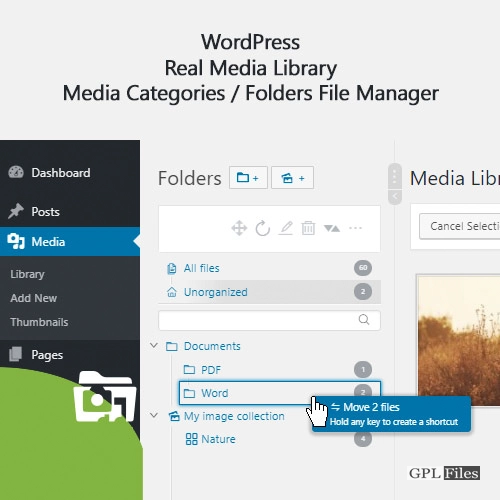Collapse the Documents folder tree
Screen dimensions: 500x500
click(x=154, y=345)
